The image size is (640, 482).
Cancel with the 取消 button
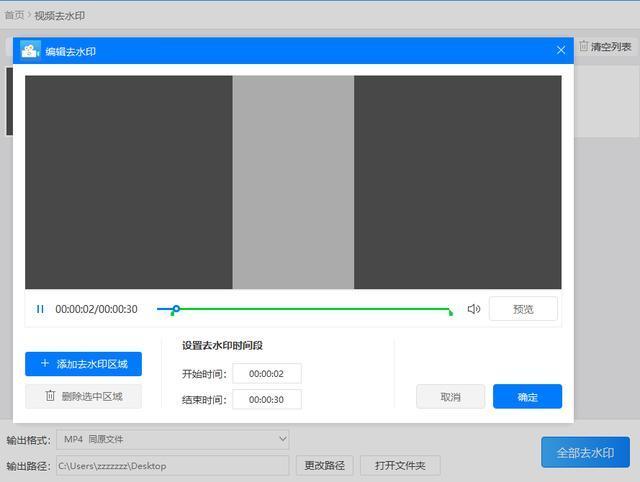coord(451,396)
